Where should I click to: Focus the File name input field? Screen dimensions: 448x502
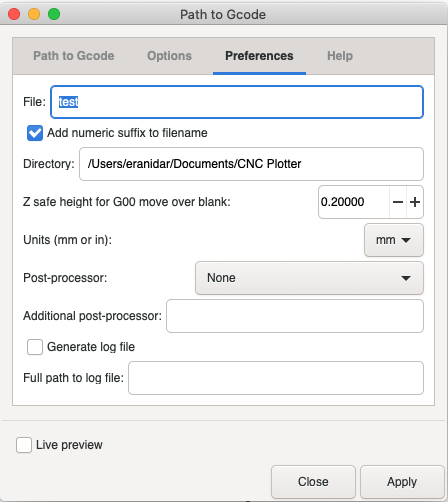click(x=237, y=102)
